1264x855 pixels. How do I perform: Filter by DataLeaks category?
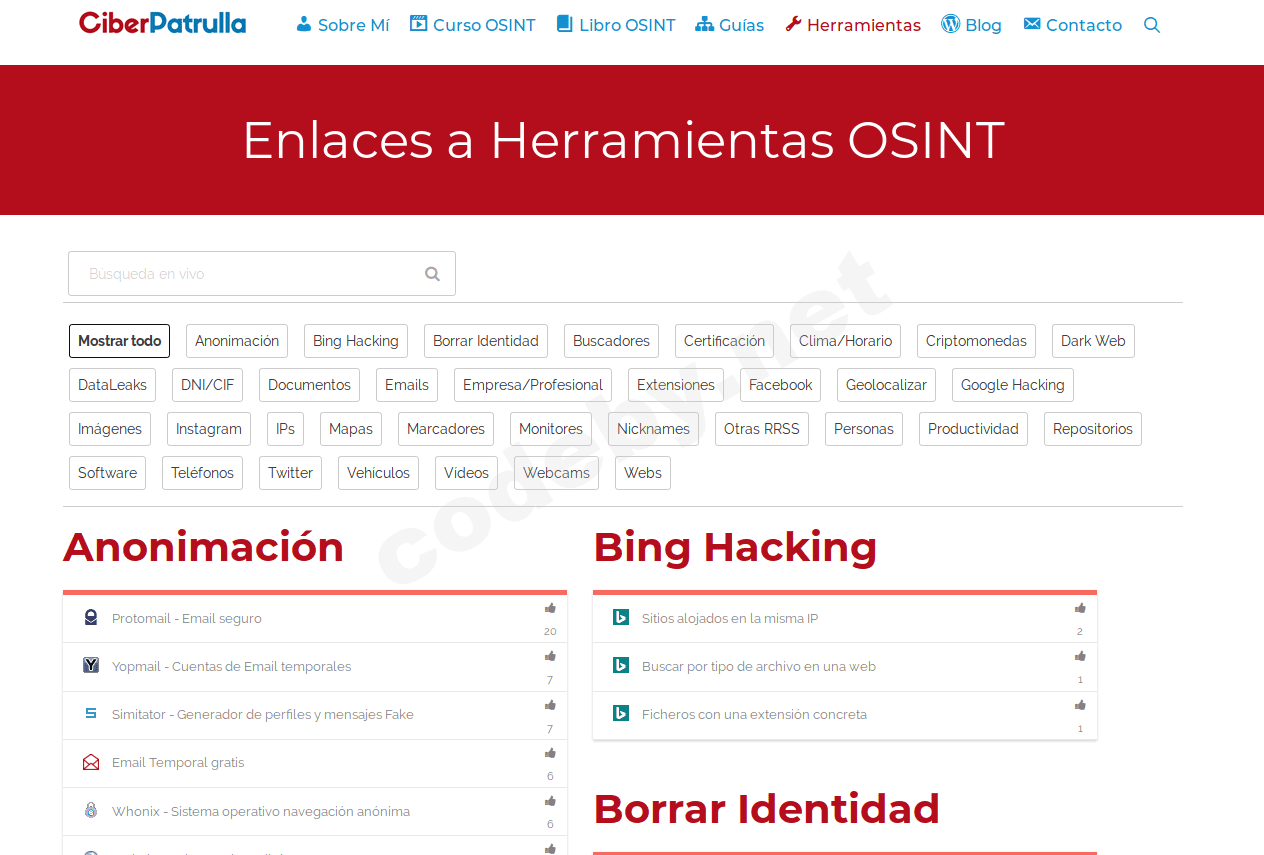click(x=112, y=385)
